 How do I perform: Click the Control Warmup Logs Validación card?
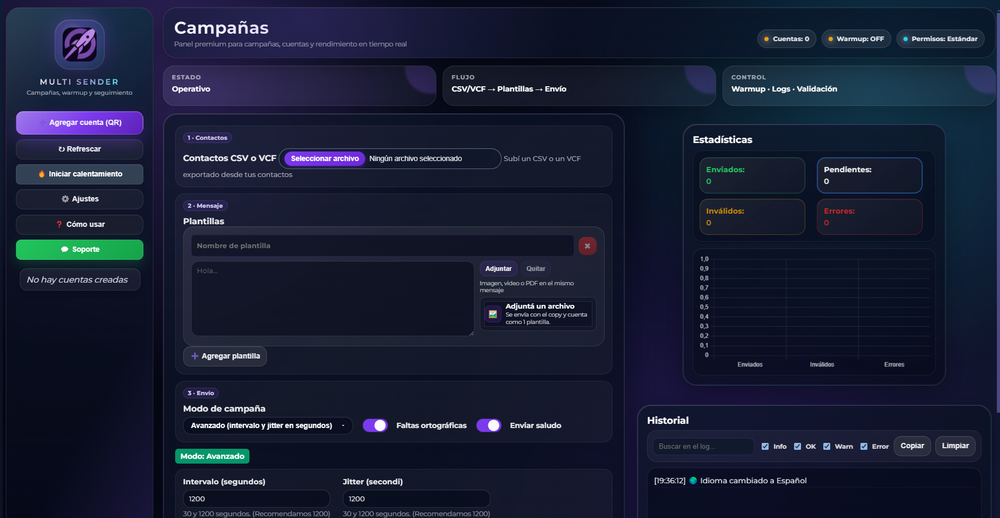[x=858, y=85]
